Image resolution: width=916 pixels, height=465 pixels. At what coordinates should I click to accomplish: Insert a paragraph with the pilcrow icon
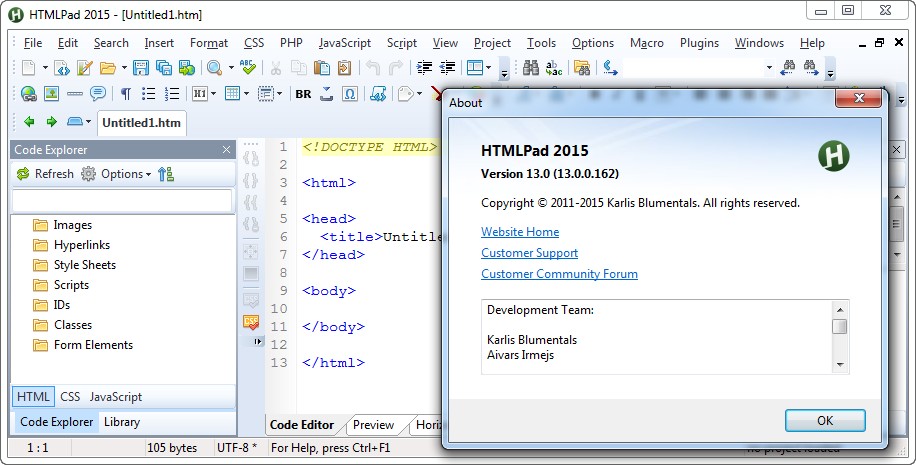[126, 93]
